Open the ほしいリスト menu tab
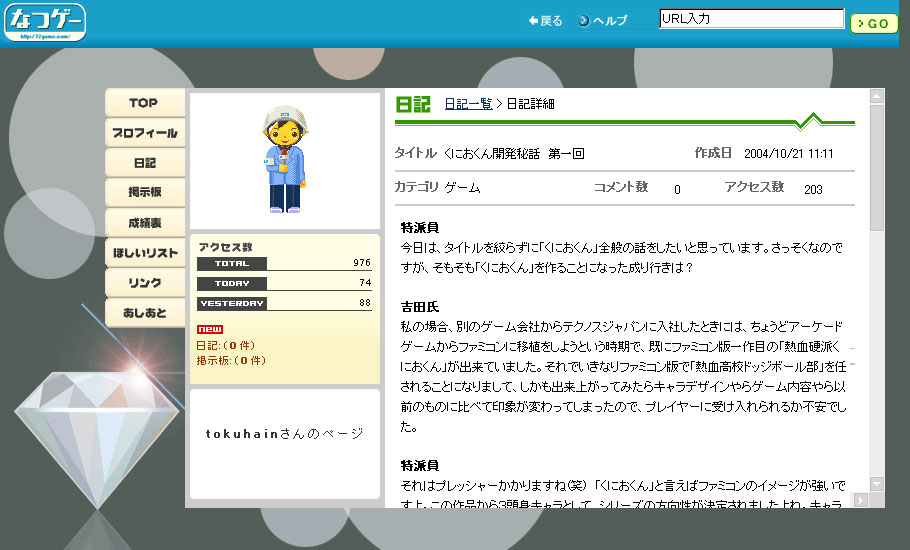910x550 pixels. coord(145,253)
